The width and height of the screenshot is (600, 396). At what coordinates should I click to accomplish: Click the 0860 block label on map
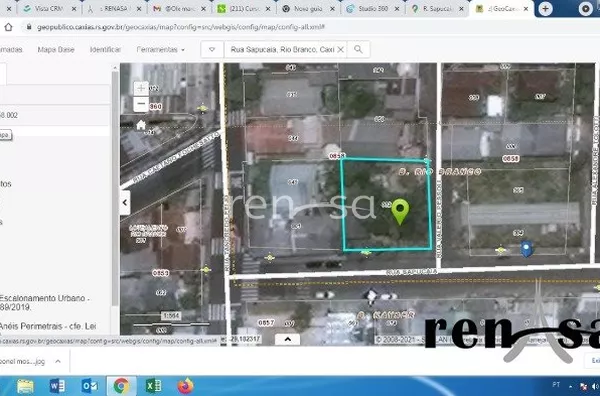tap(156, 106)
